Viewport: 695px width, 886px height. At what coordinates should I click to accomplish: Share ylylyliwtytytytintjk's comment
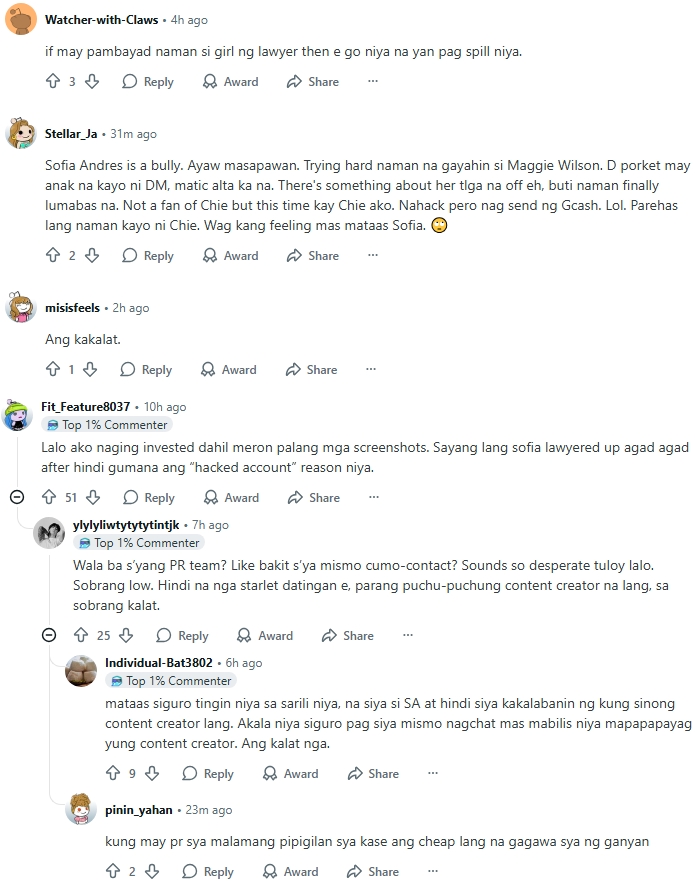click(348, 636)
